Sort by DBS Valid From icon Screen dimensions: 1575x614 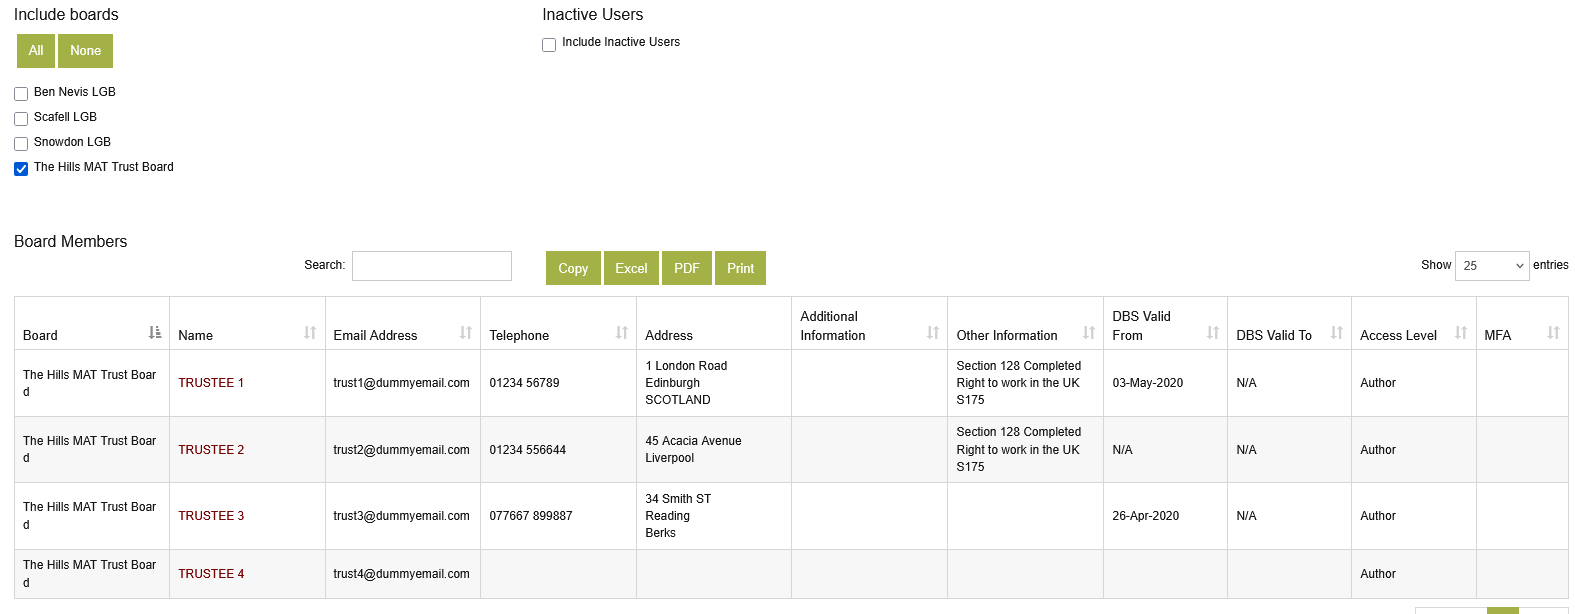coord(1213,332)
